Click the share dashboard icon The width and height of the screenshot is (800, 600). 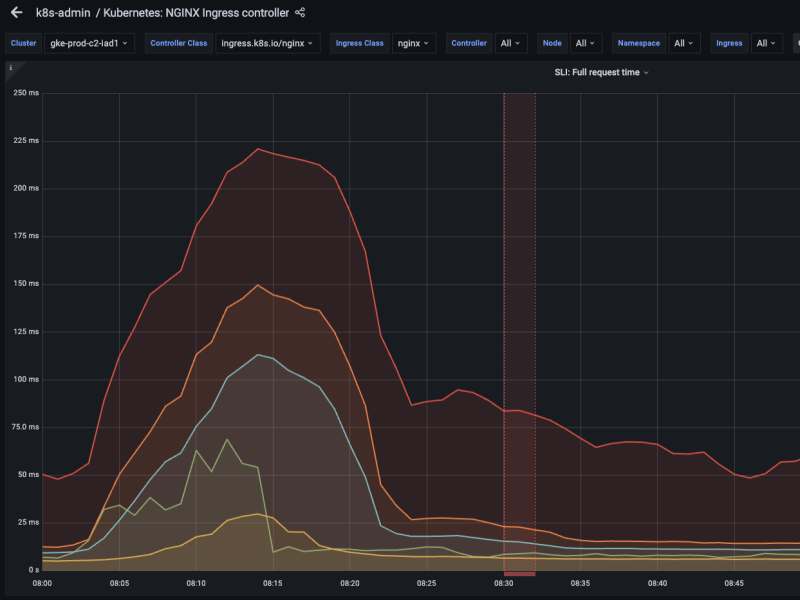click(x=300, y=13)
